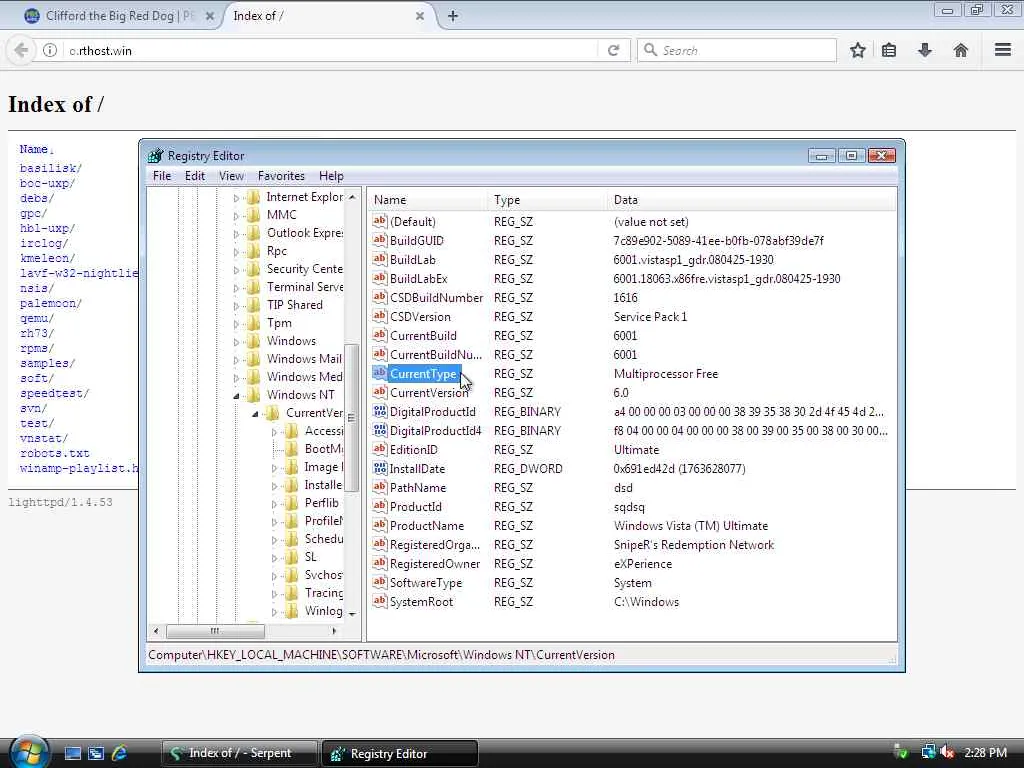The image size is (1024, 768).
Task: Open the robots.txt file link
Action: (x=54, y=453)
